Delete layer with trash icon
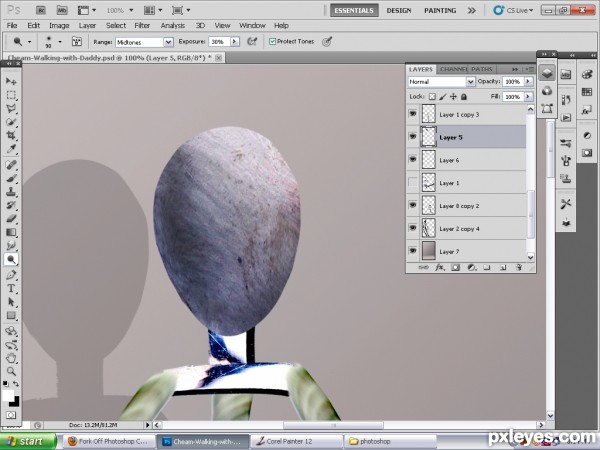Viewport: 600px width, 450px height. tap(519, 267)
